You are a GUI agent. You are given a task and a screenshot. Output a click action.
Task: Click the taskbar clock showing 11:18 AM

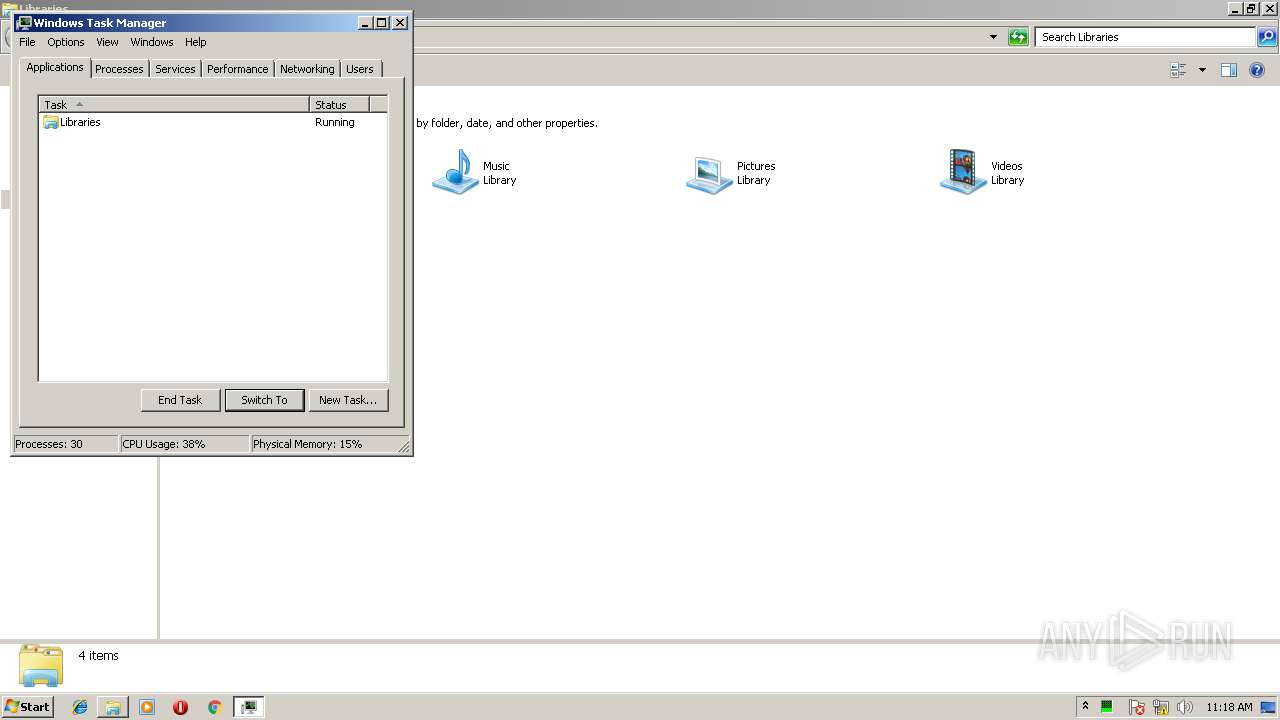tap(1229, 707)
